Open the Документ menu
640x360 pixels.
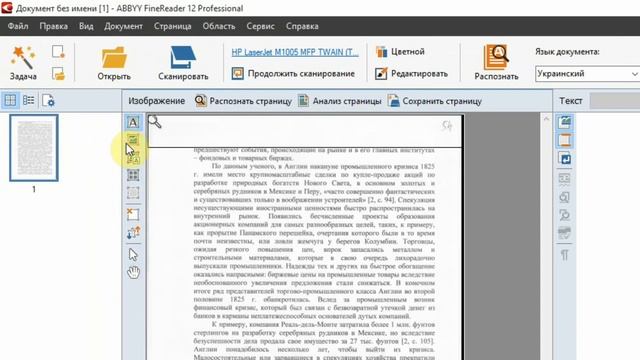(x=123, y=26)
